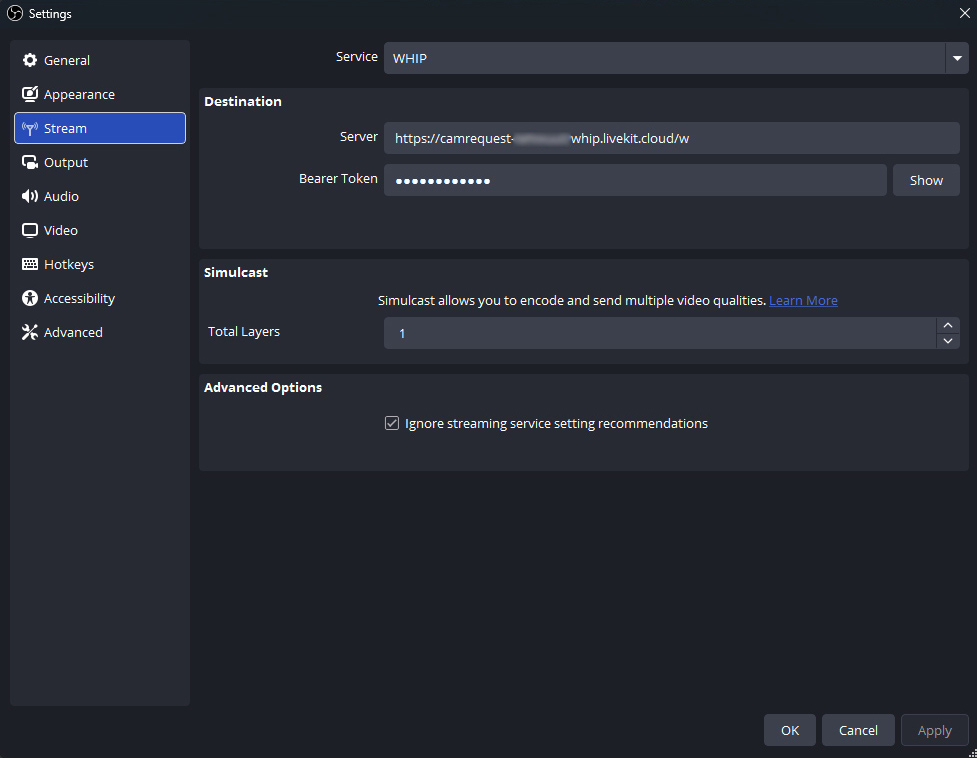The width and height of the screenshot is (977, 758).
Task: Open Video settings section
Action: (x=100, y=230)
